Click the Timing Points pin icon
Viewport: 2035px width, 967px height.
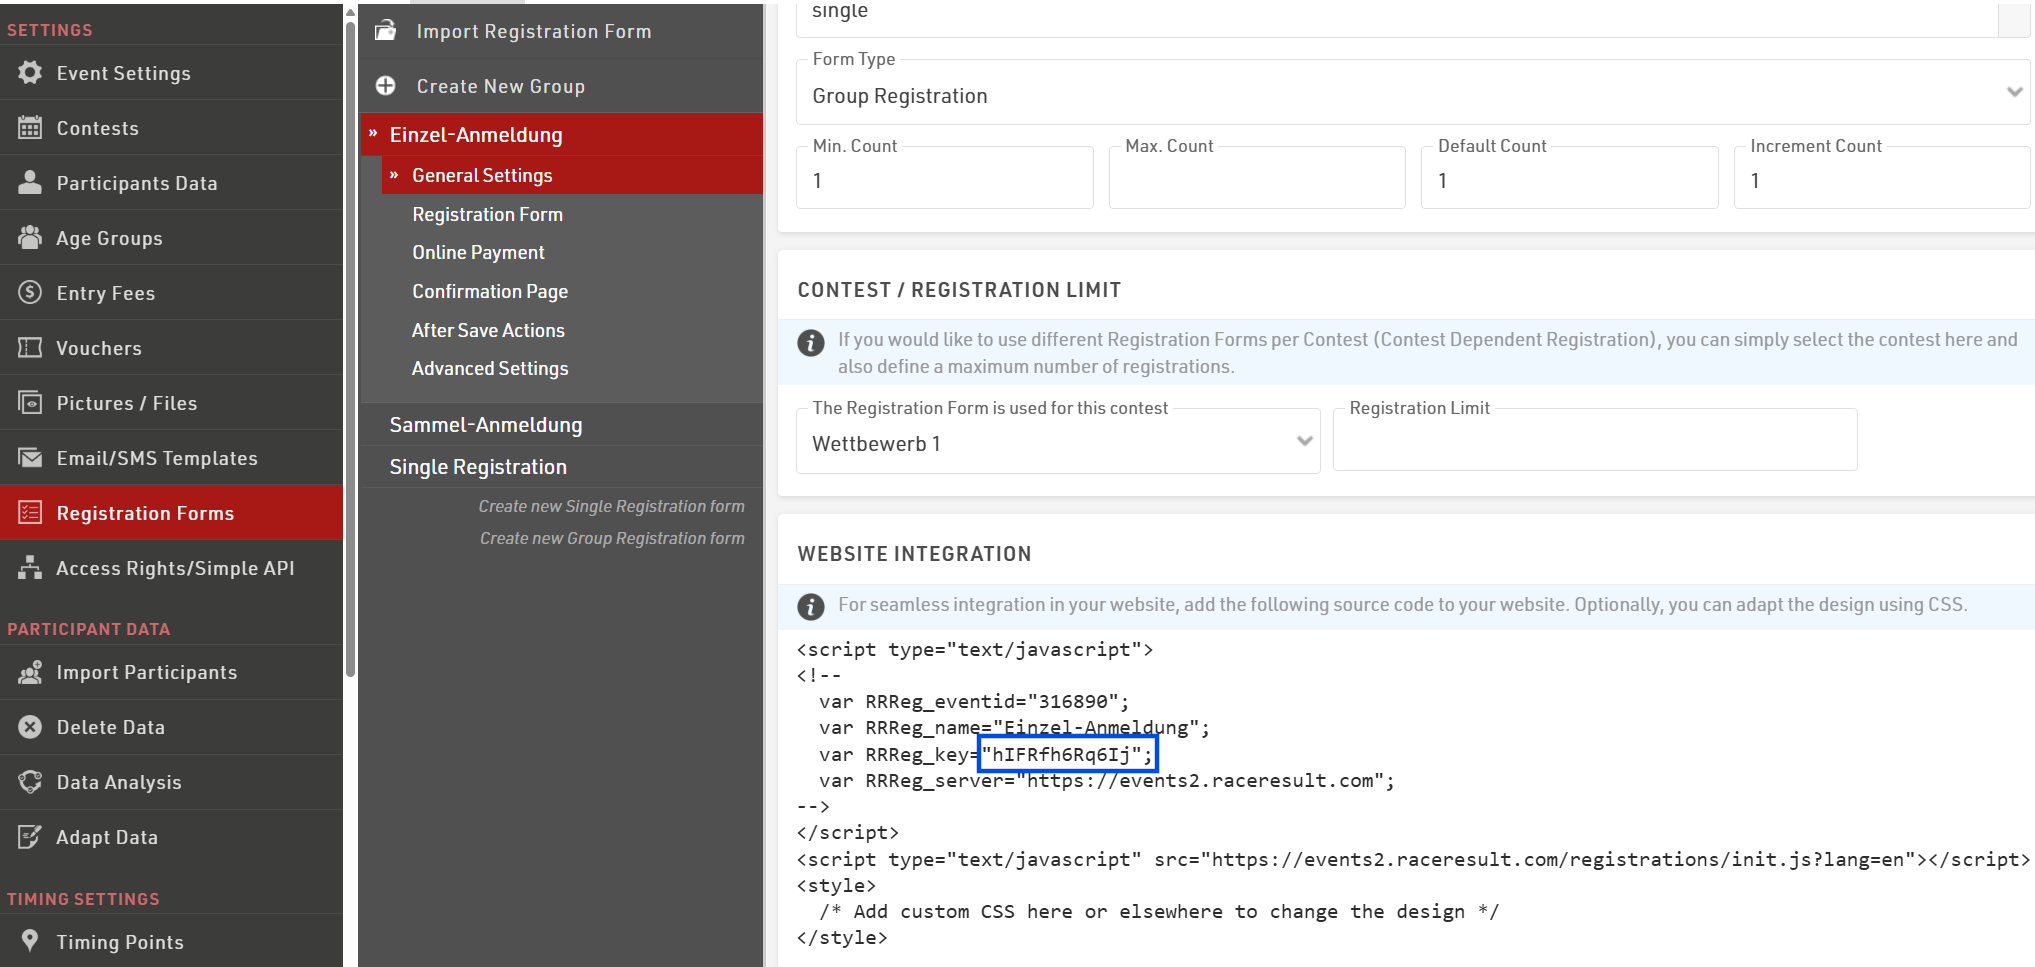pos(30,942)
